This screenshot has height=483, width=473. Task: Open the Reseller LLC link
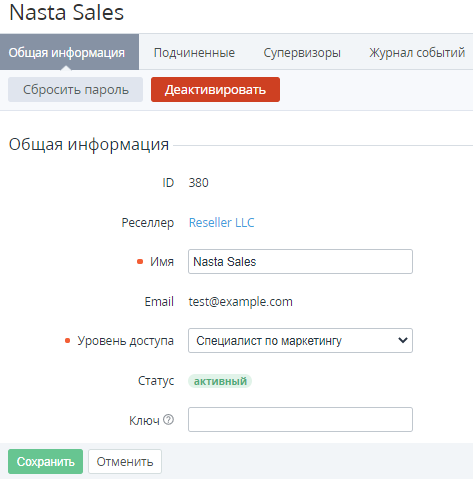click(x=222, y=223)
